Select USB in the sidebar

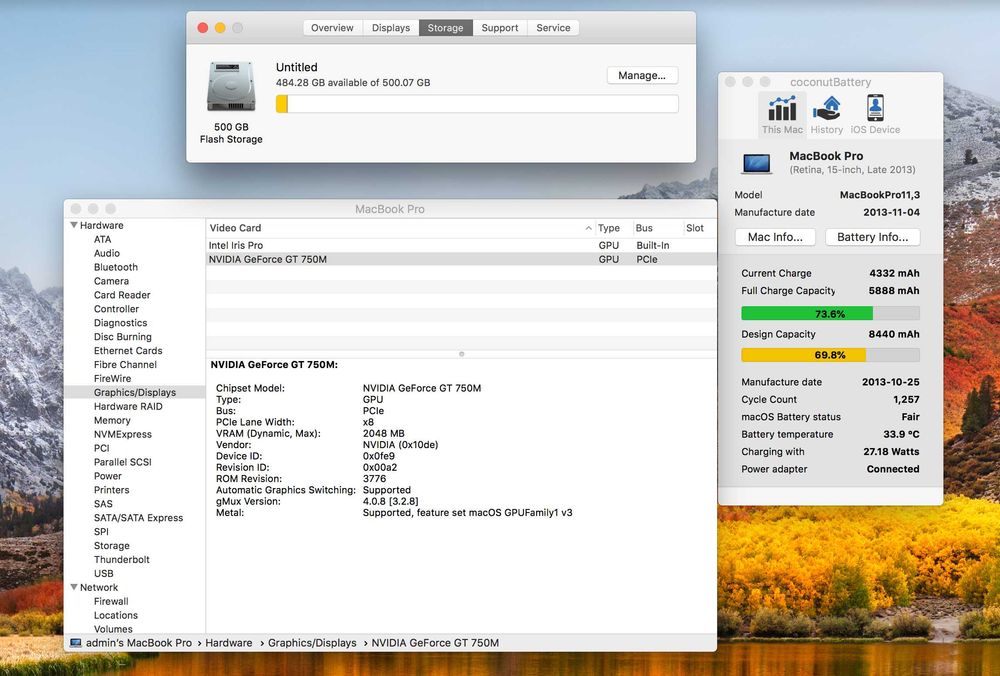tap(103, 574)
